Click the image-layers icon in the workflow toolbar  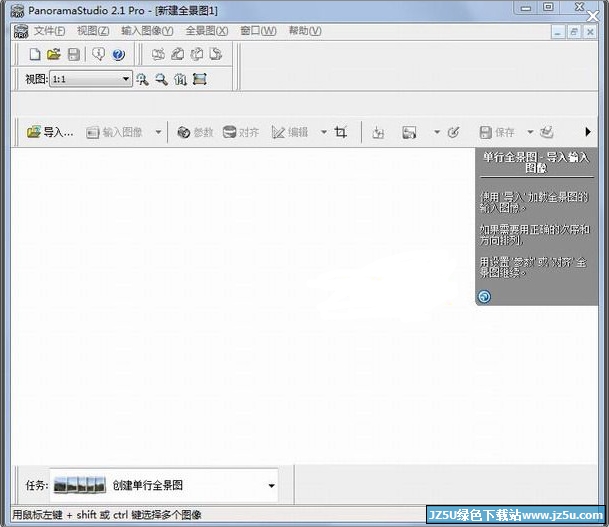409,132
